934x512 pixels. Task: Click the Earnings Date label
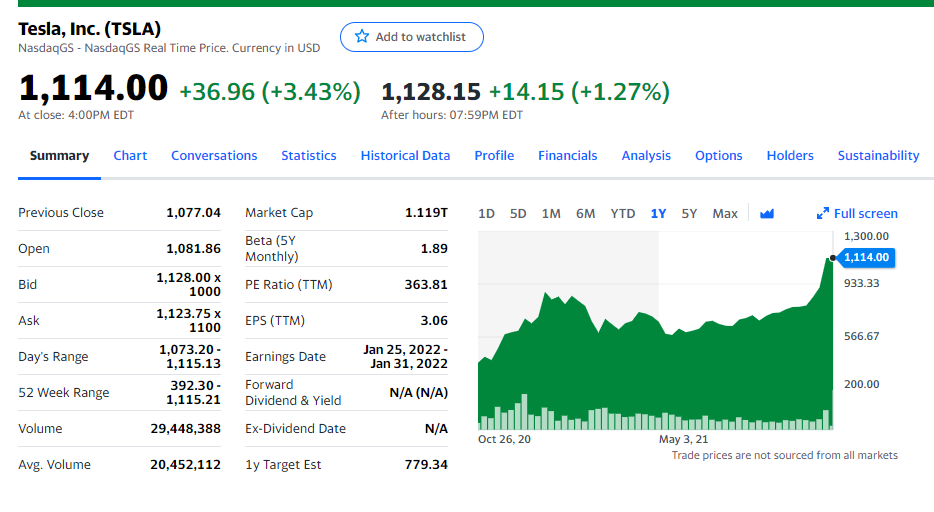point(285,357)
